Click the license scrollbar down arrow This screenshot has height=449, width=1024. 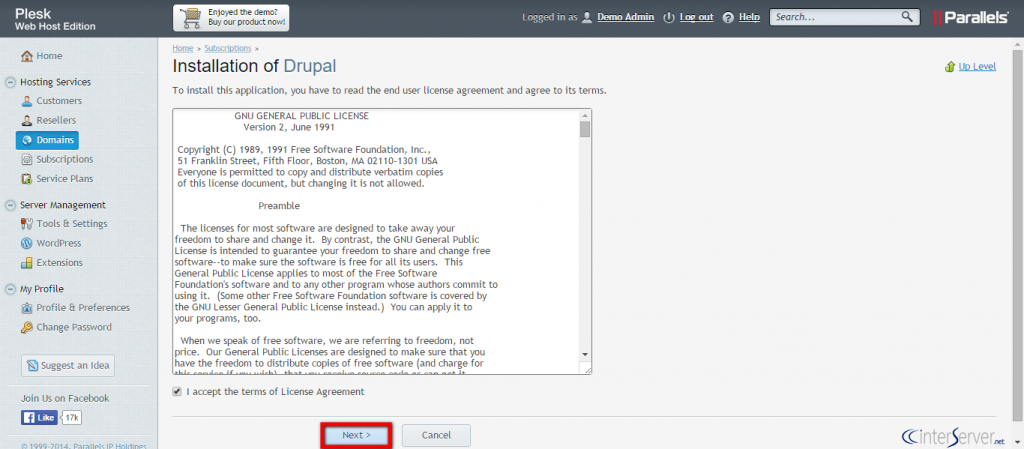coord(584,354)
